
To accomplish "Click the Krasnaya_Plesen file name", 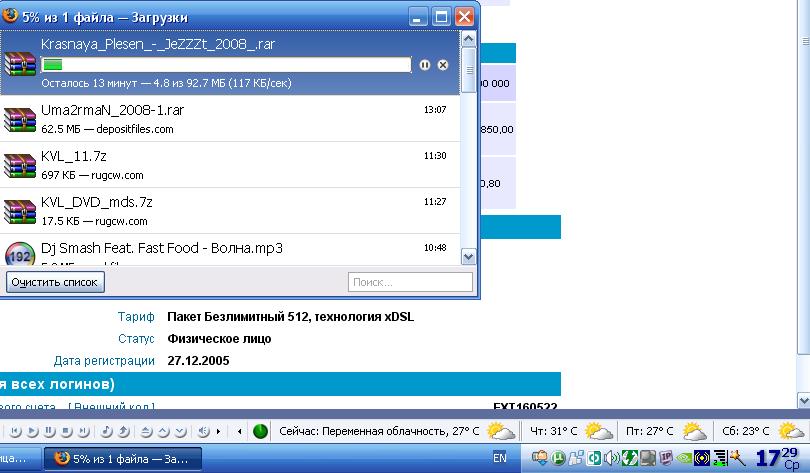I will click(x=158, y=44).
